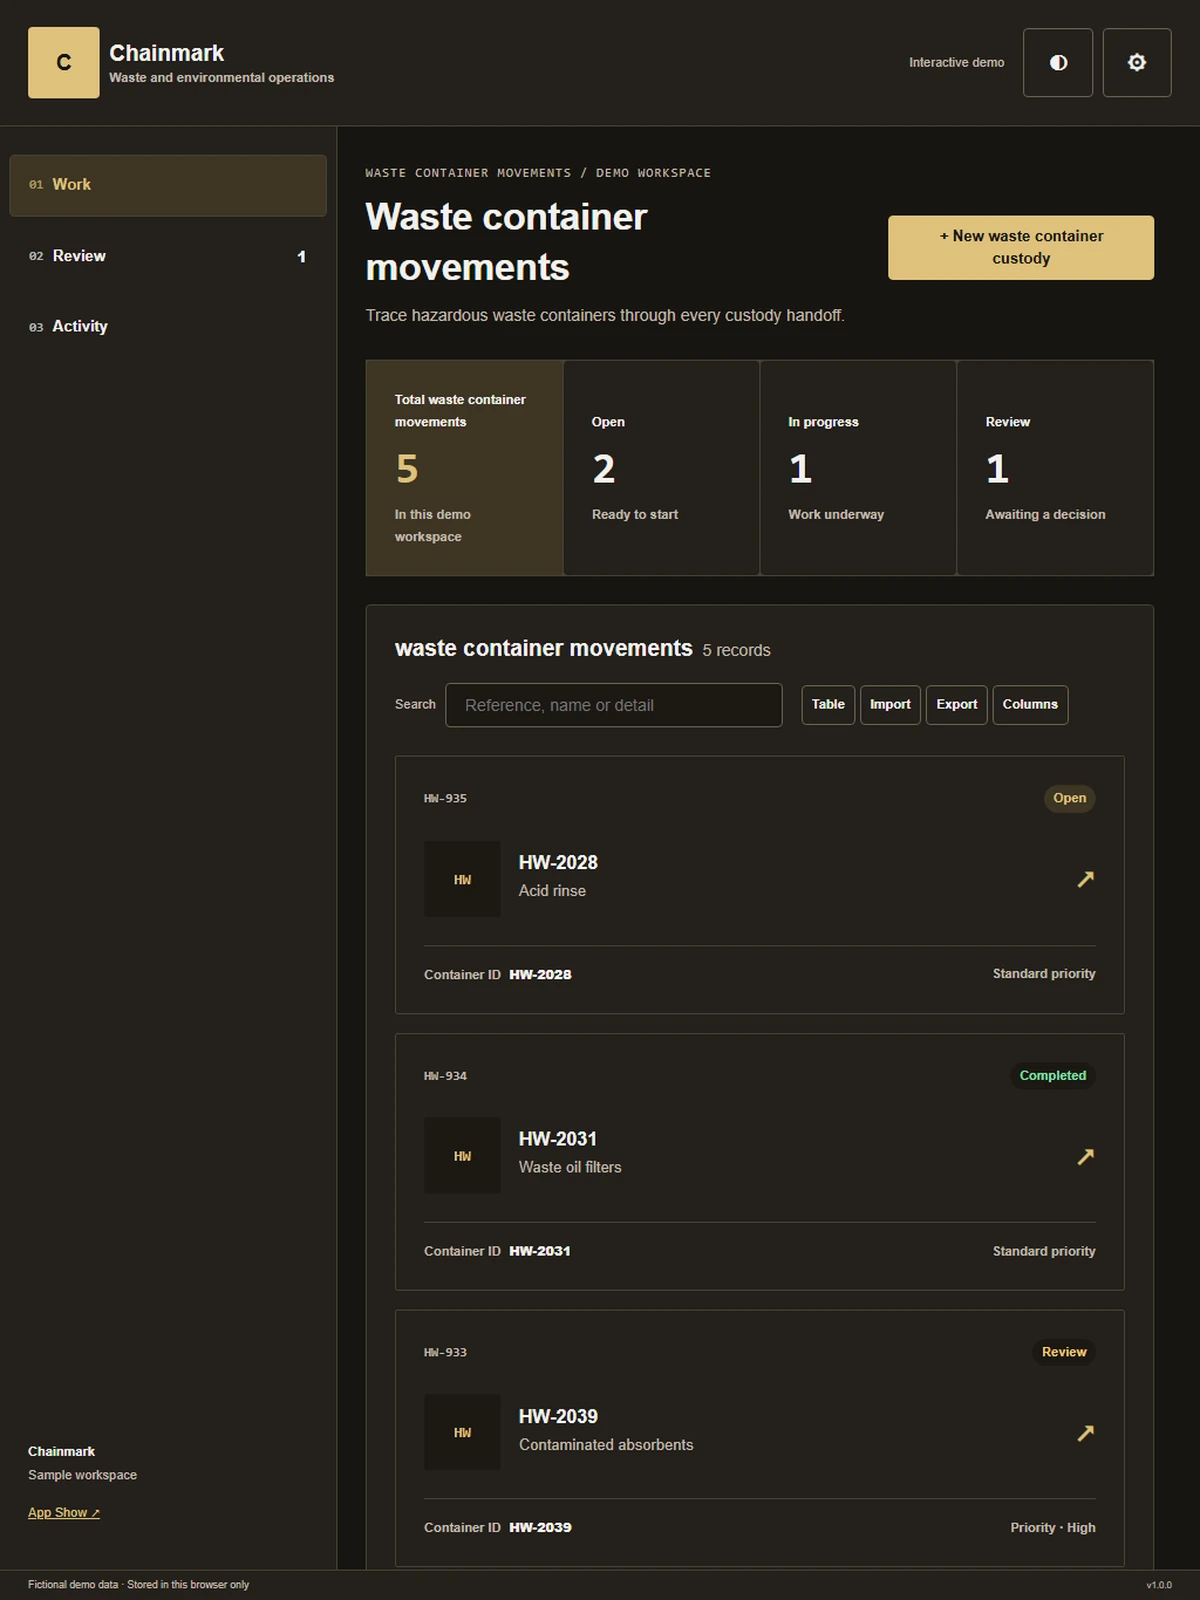
Task: Filter by the Review stat card
Action: (x=1055, y=468)
